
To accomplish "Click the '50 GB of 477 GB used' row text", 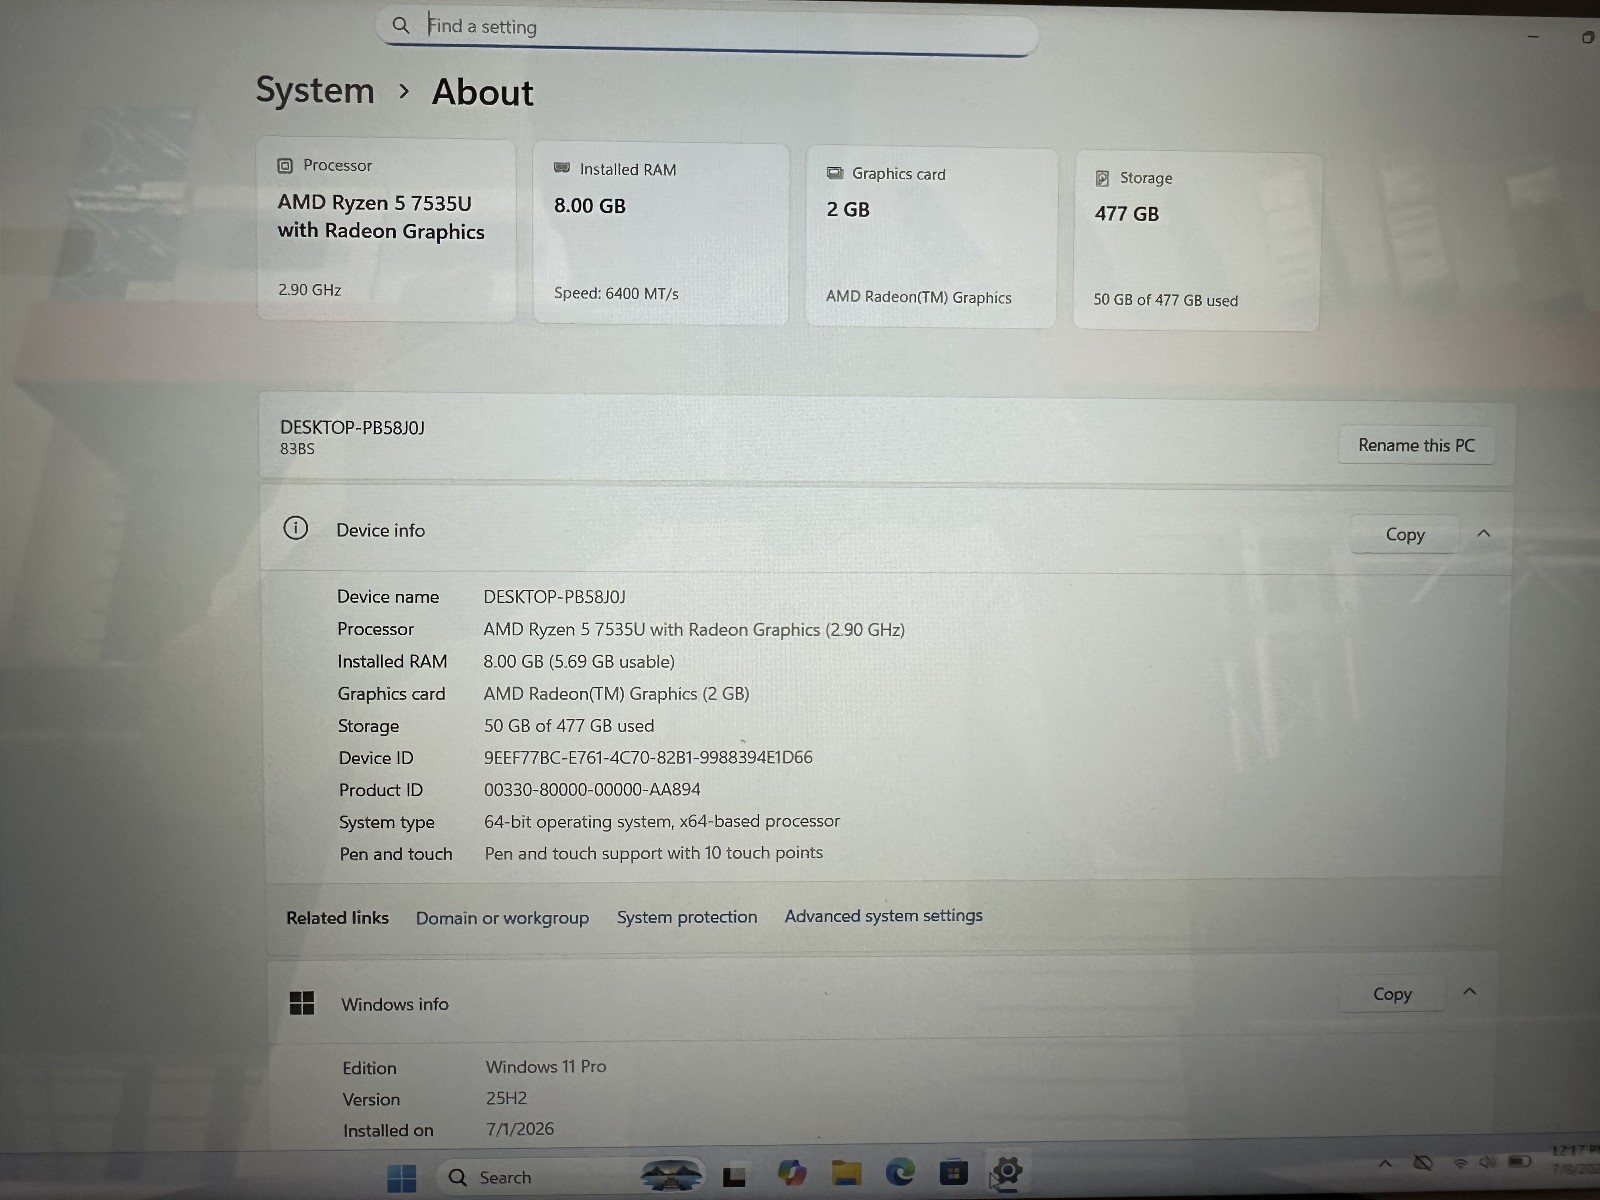I will [x=569, y=725].
